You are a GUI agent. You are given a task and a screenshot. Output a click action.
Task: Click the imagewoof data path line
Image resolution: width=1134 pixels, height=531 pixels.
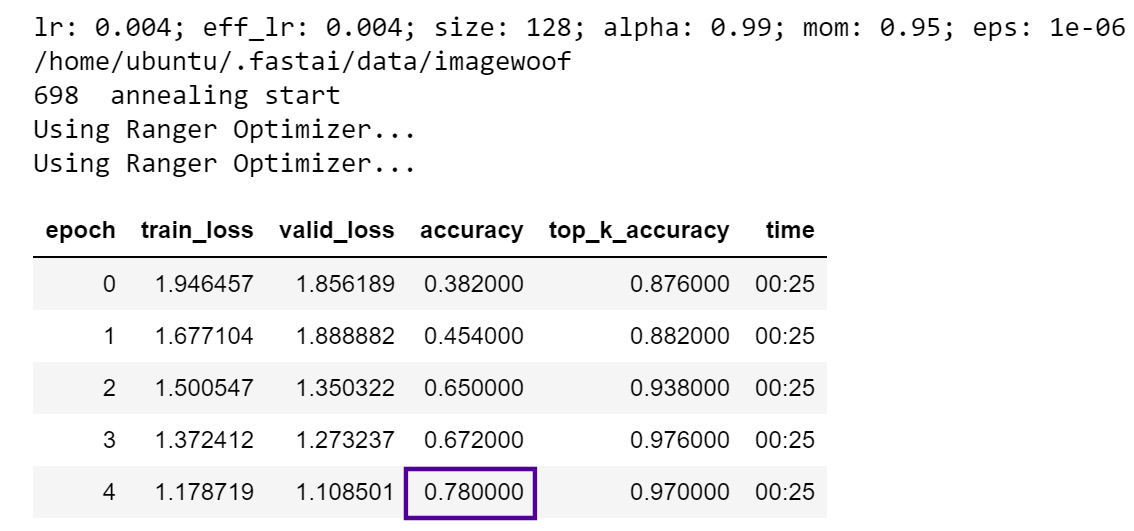(302, 62)
